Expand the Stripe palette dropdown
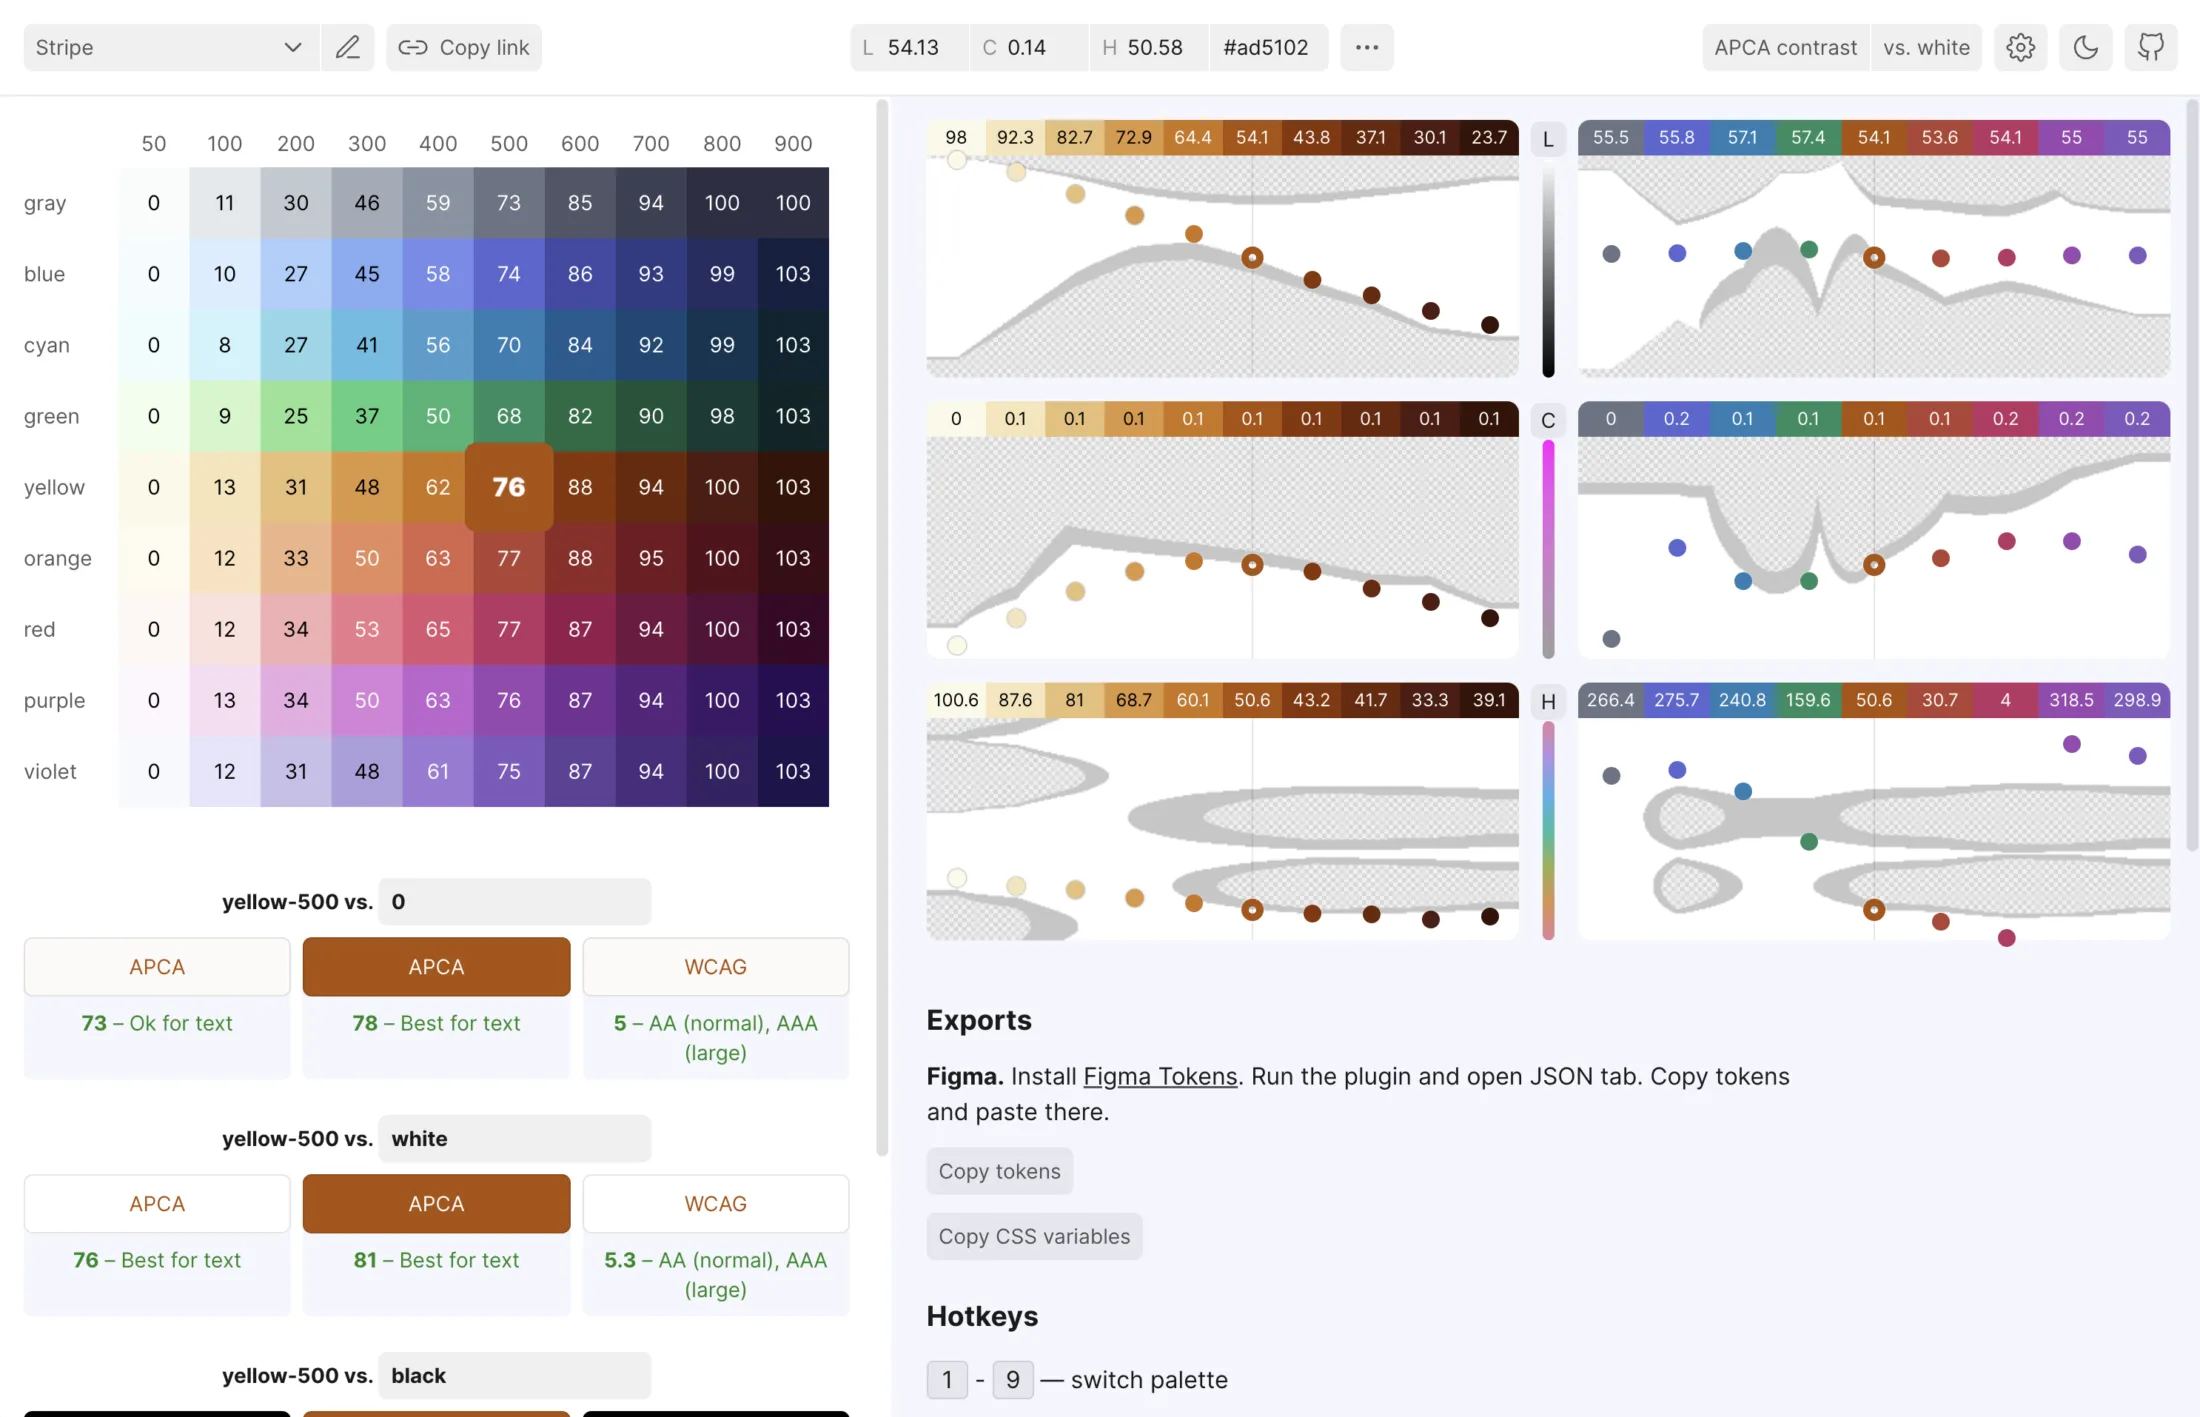 tap(170, 47)
